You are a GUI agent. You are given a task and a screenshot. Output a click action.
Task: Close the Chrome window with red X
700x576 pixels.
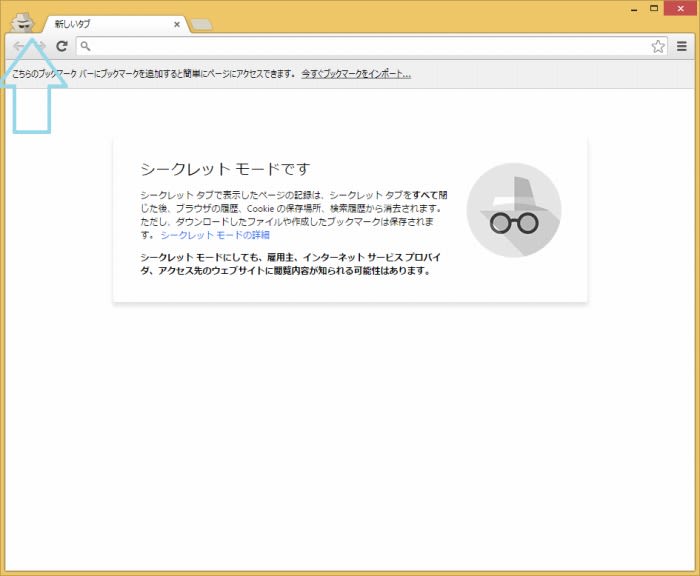coord(682,8)
